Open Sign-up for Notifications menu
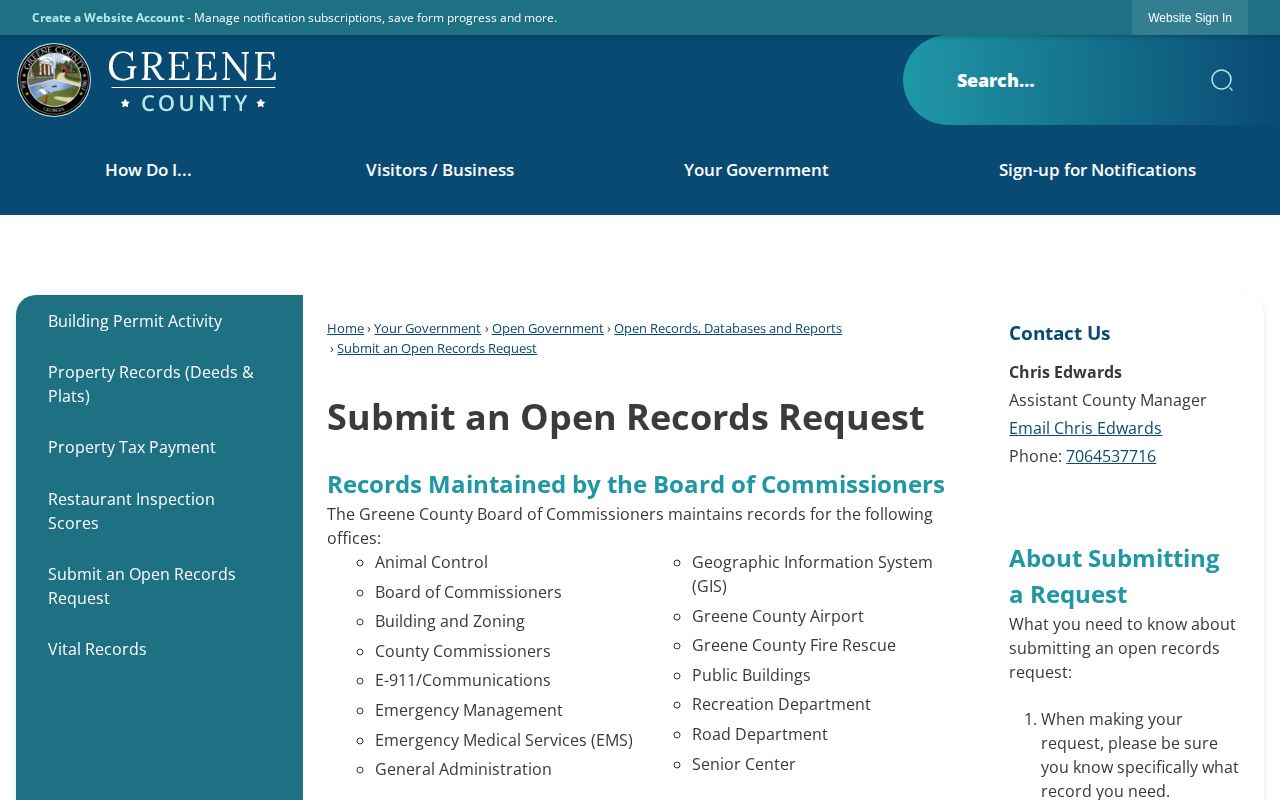 click(x=1097, y=170)
